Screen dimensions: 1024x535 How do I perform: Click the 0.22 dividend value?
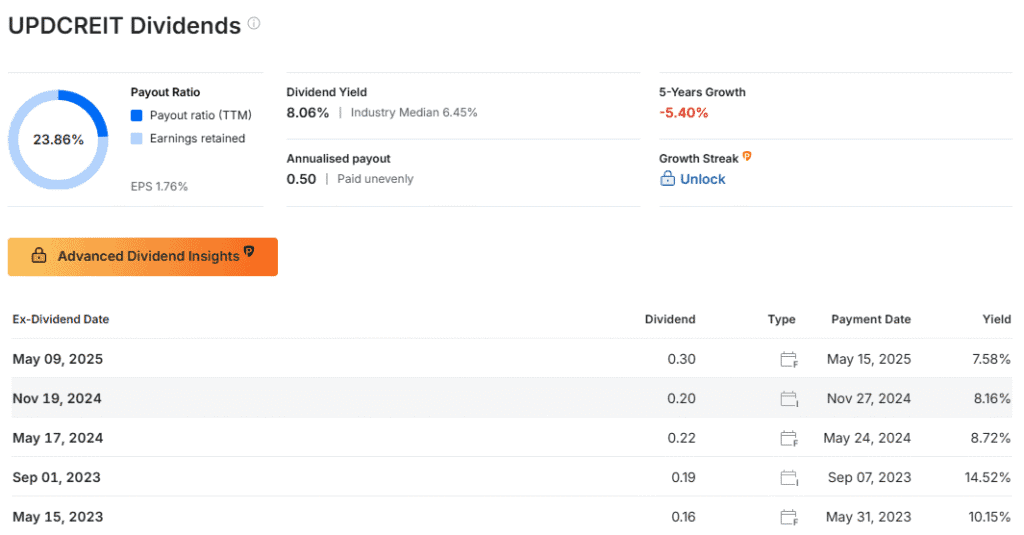pyautogui.click(x=681, y=438)
